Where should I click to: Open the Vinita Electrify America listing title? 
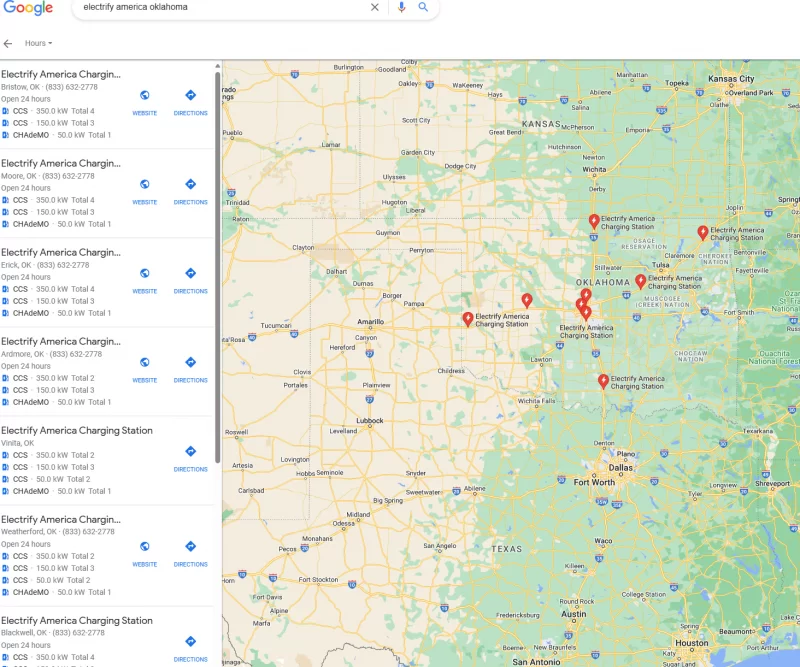click(77, 430)
